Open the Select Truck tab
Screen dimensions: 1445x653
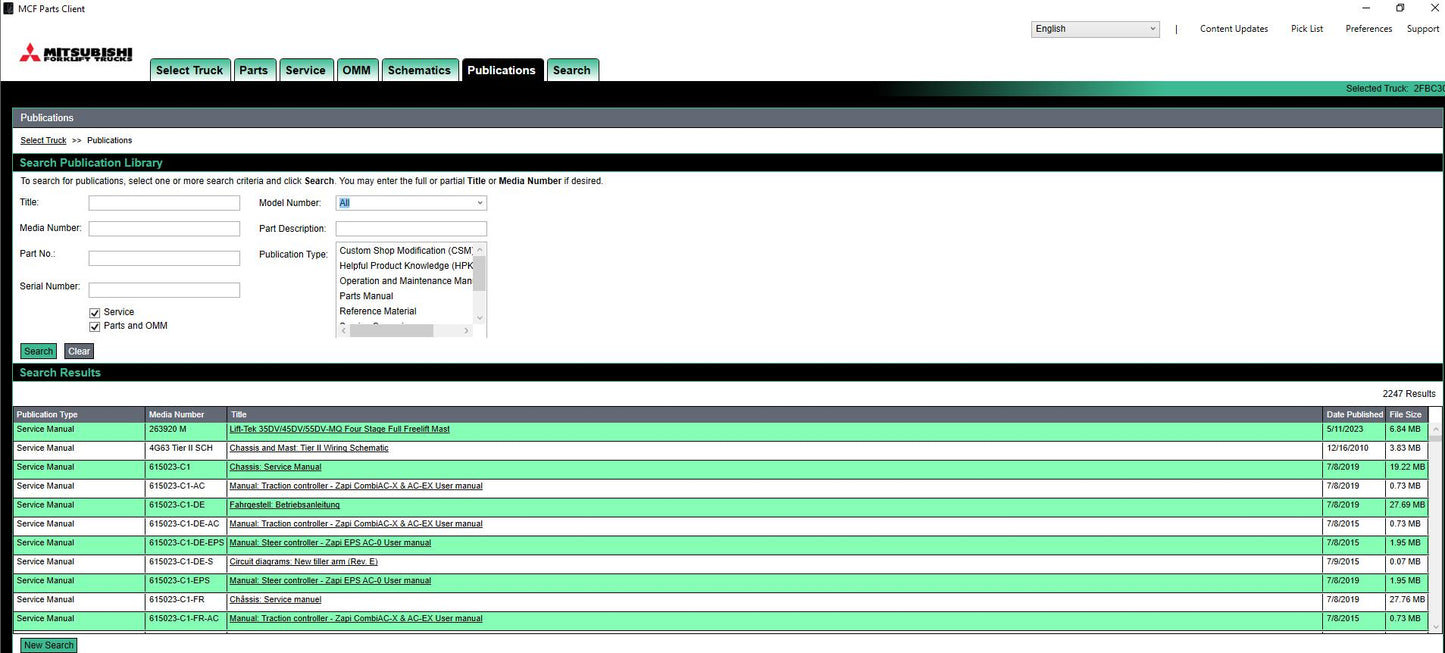click(x=190, y=70)
